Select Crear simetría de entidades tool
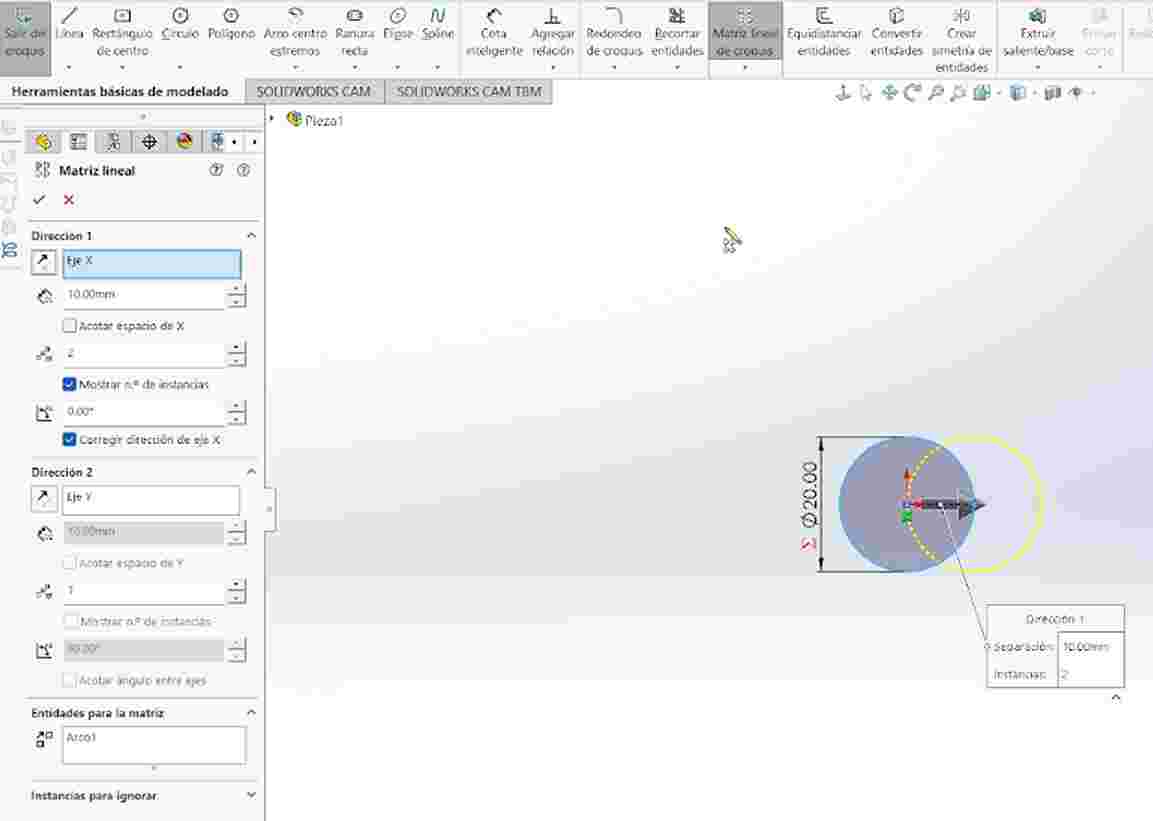This screenshot has width=1153, height=821. 961,40
